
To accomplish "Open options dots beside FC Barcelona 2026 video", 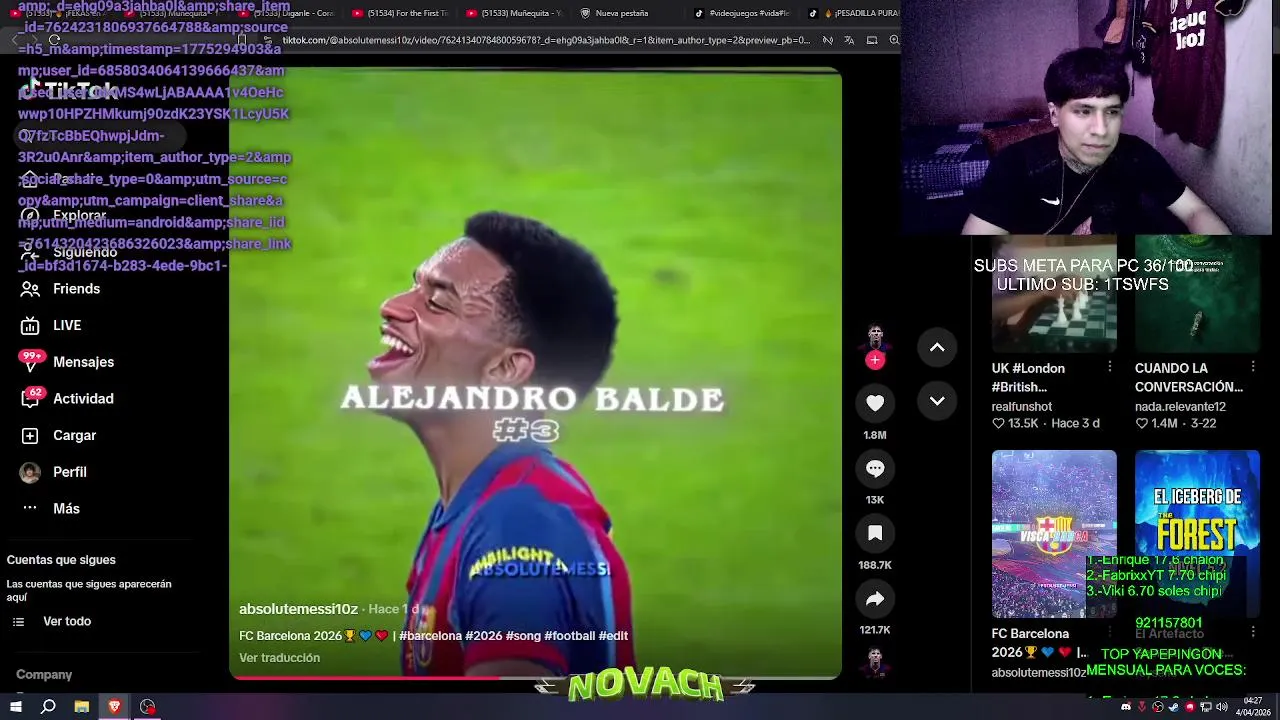I will (1109, 633).
